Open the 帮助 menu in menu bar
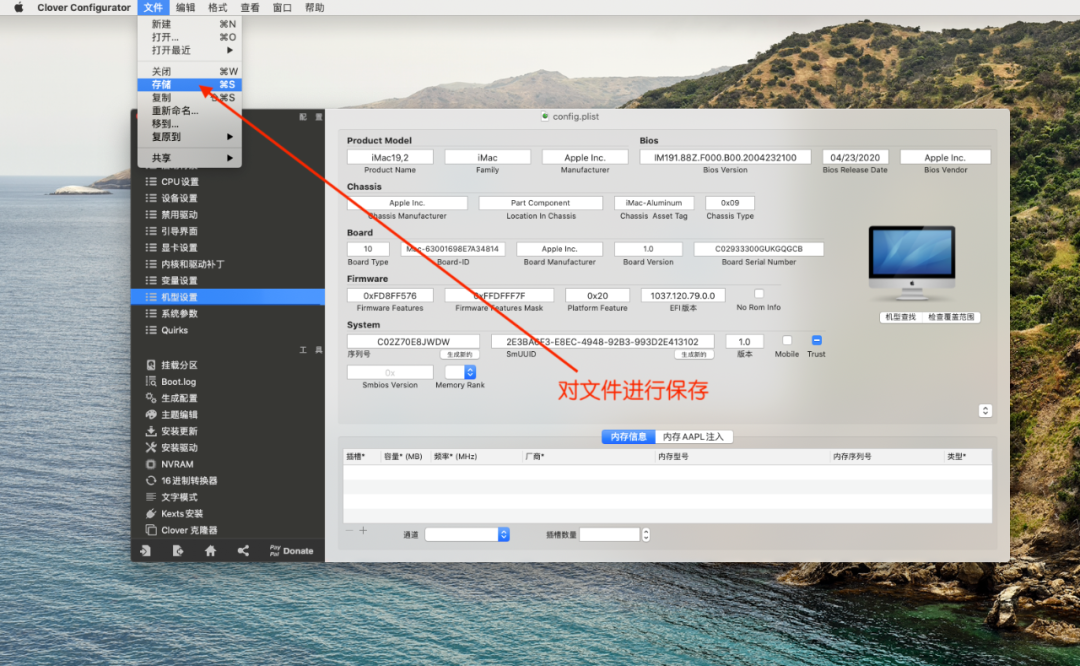The width and height of the screenshot is (1080, 666). (315, 8)
